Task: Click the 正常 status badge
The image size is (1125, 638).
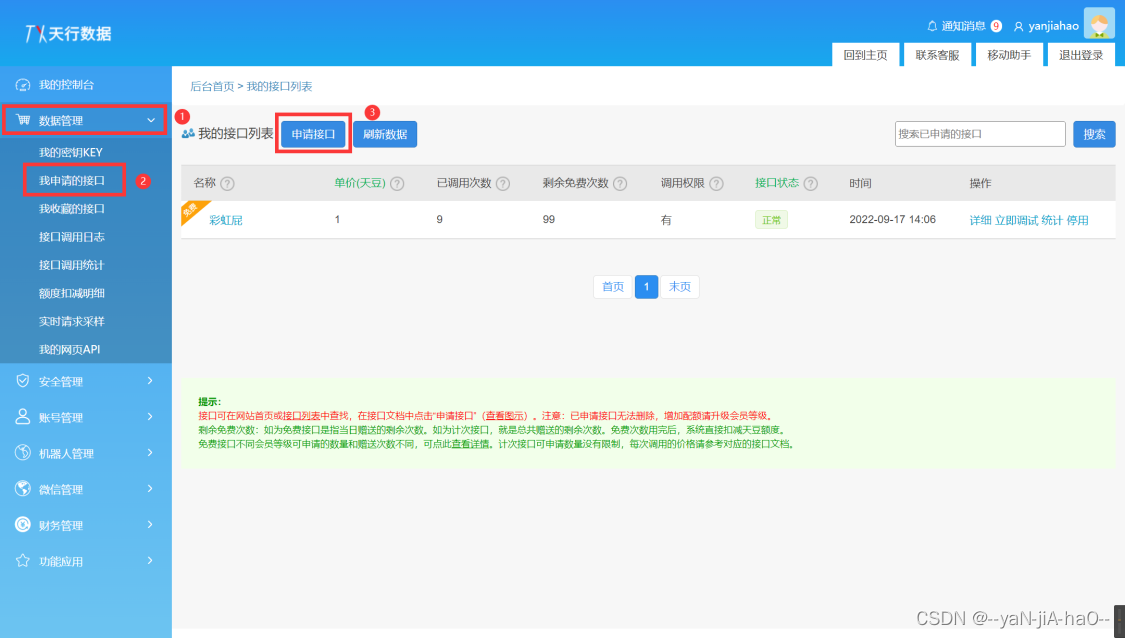Action: (771, 220)
